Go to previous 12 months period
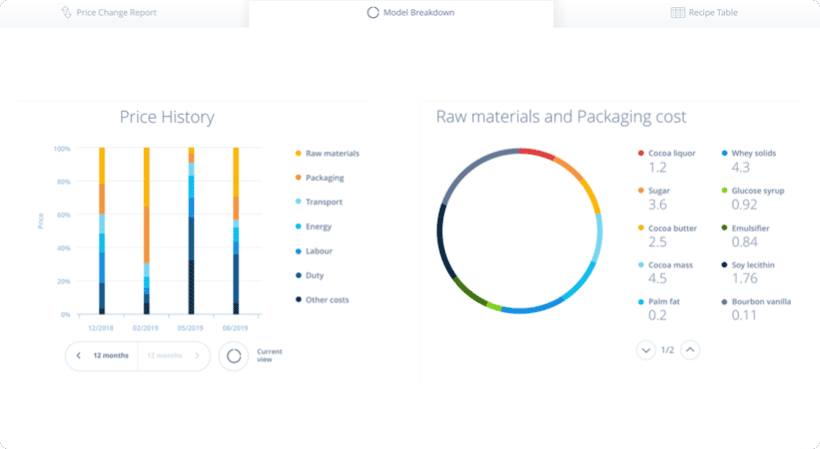 [79, 356]
